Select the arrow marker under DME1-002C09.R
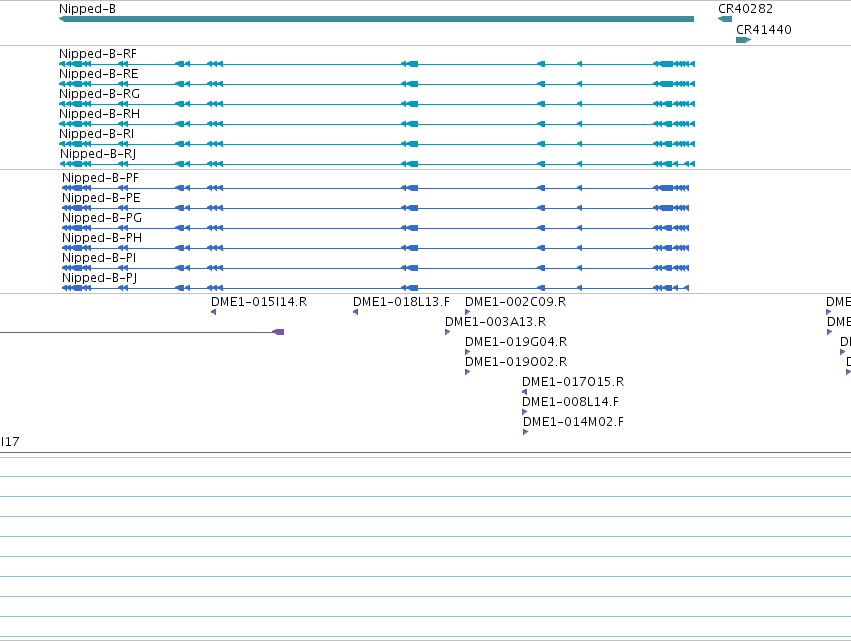851x641 pixels. tap(468, 312)
